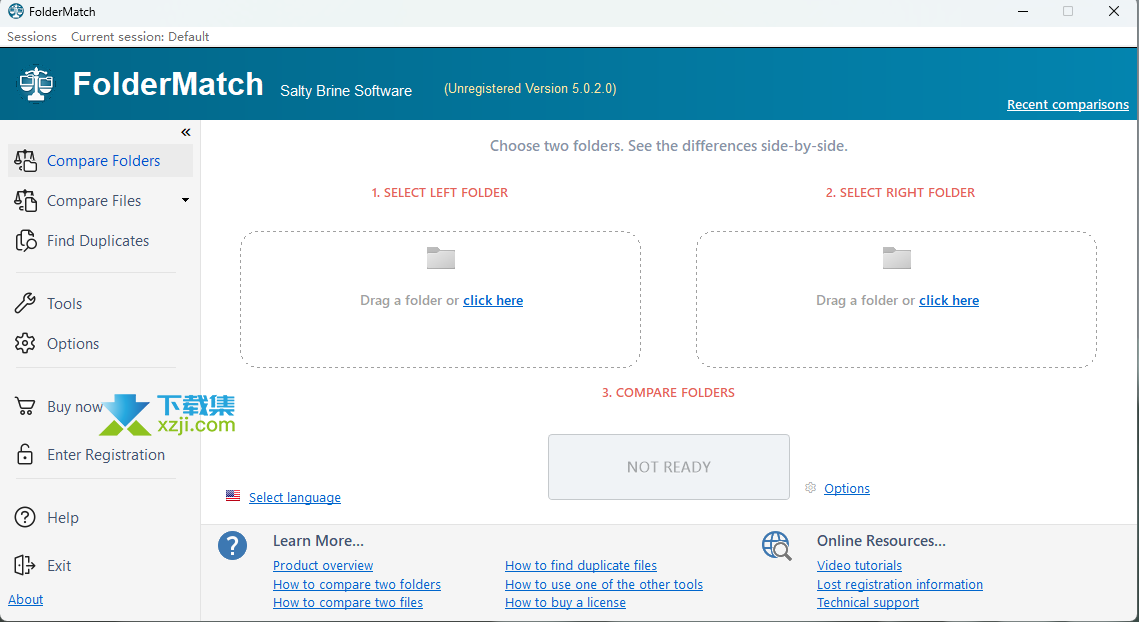
Task: Open How to compare two folders link
Action: 357,584
